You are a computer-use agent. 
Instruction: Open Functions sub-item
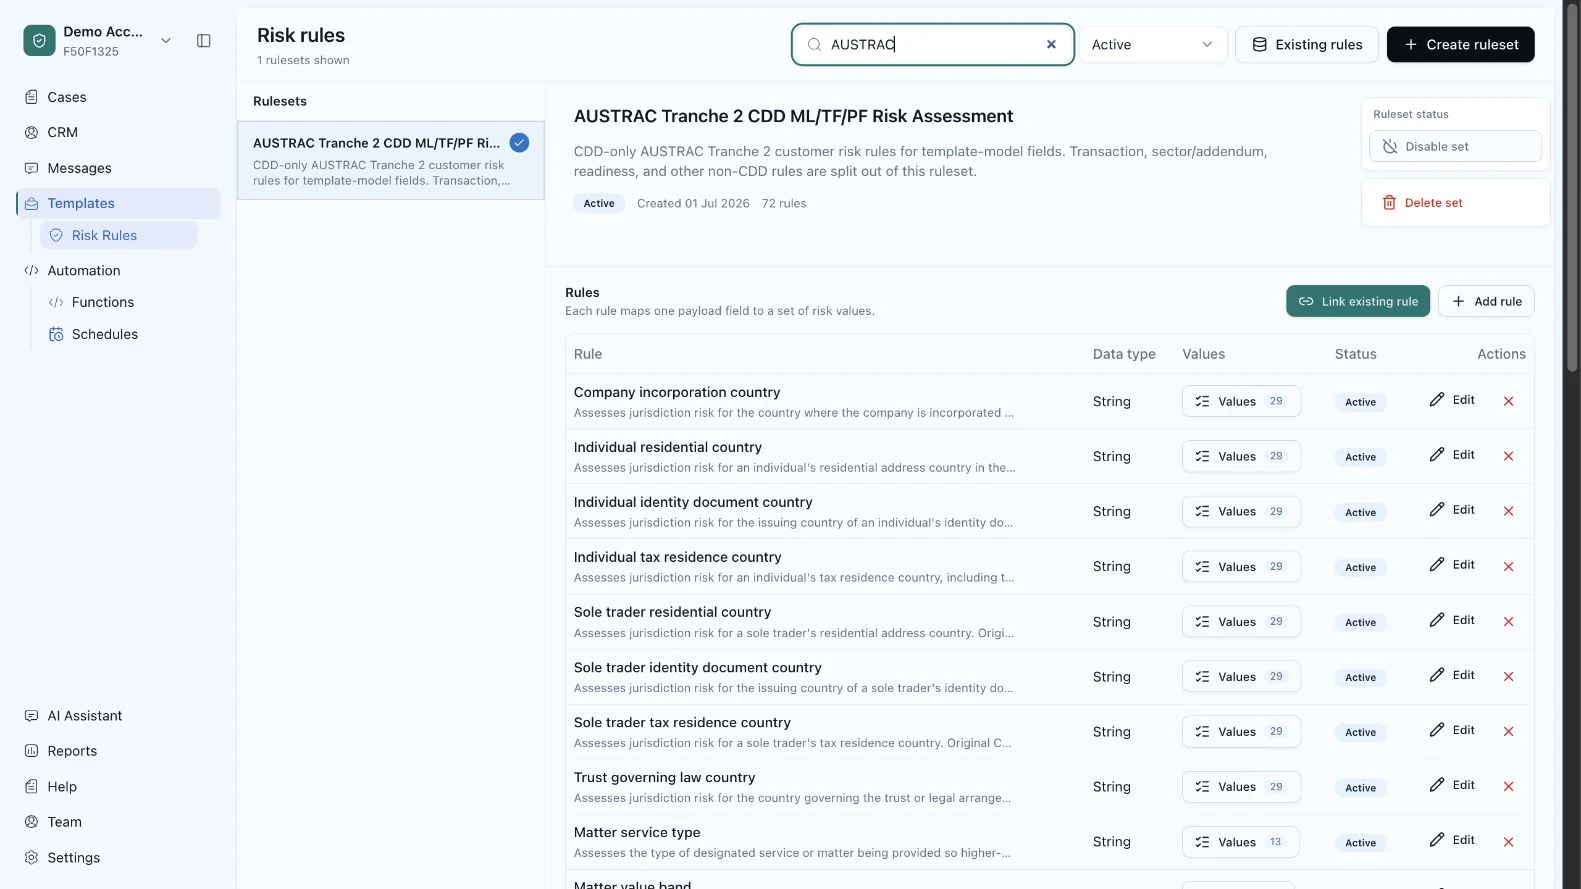103,302
